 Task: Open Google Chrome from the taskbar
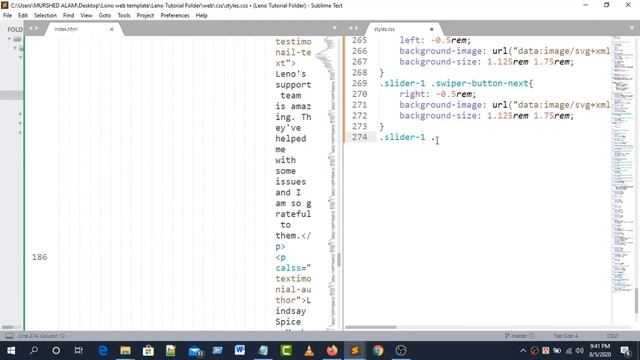pyautogui.click(x=378, y=351)
